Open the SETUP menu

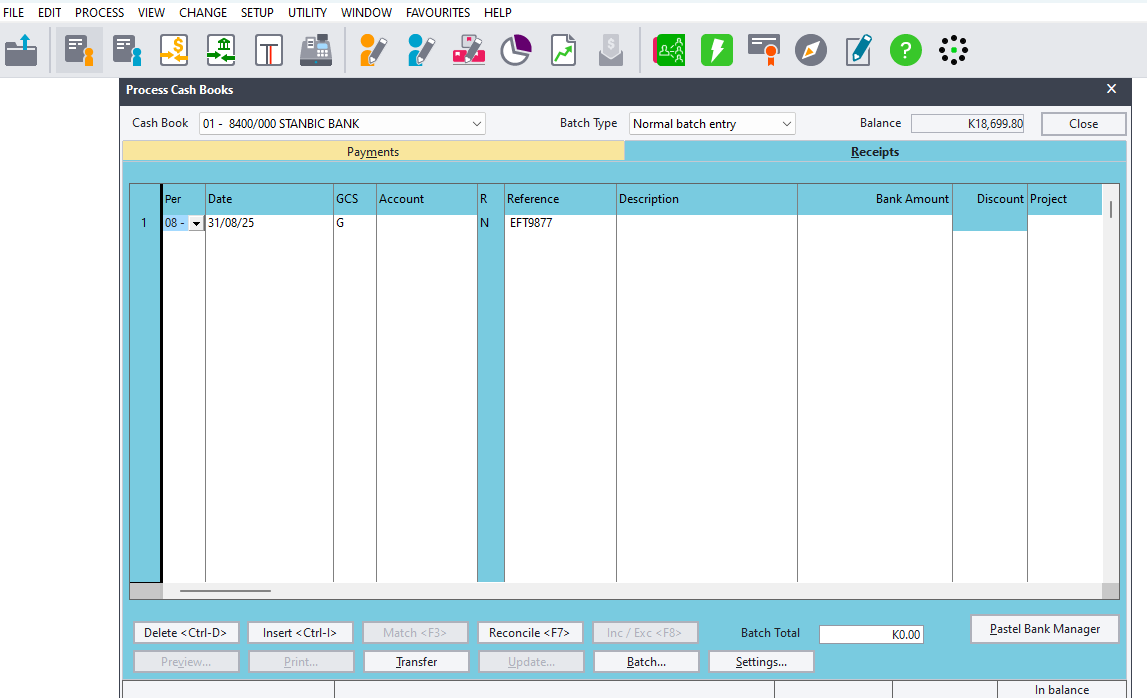[x=257, y=12]
